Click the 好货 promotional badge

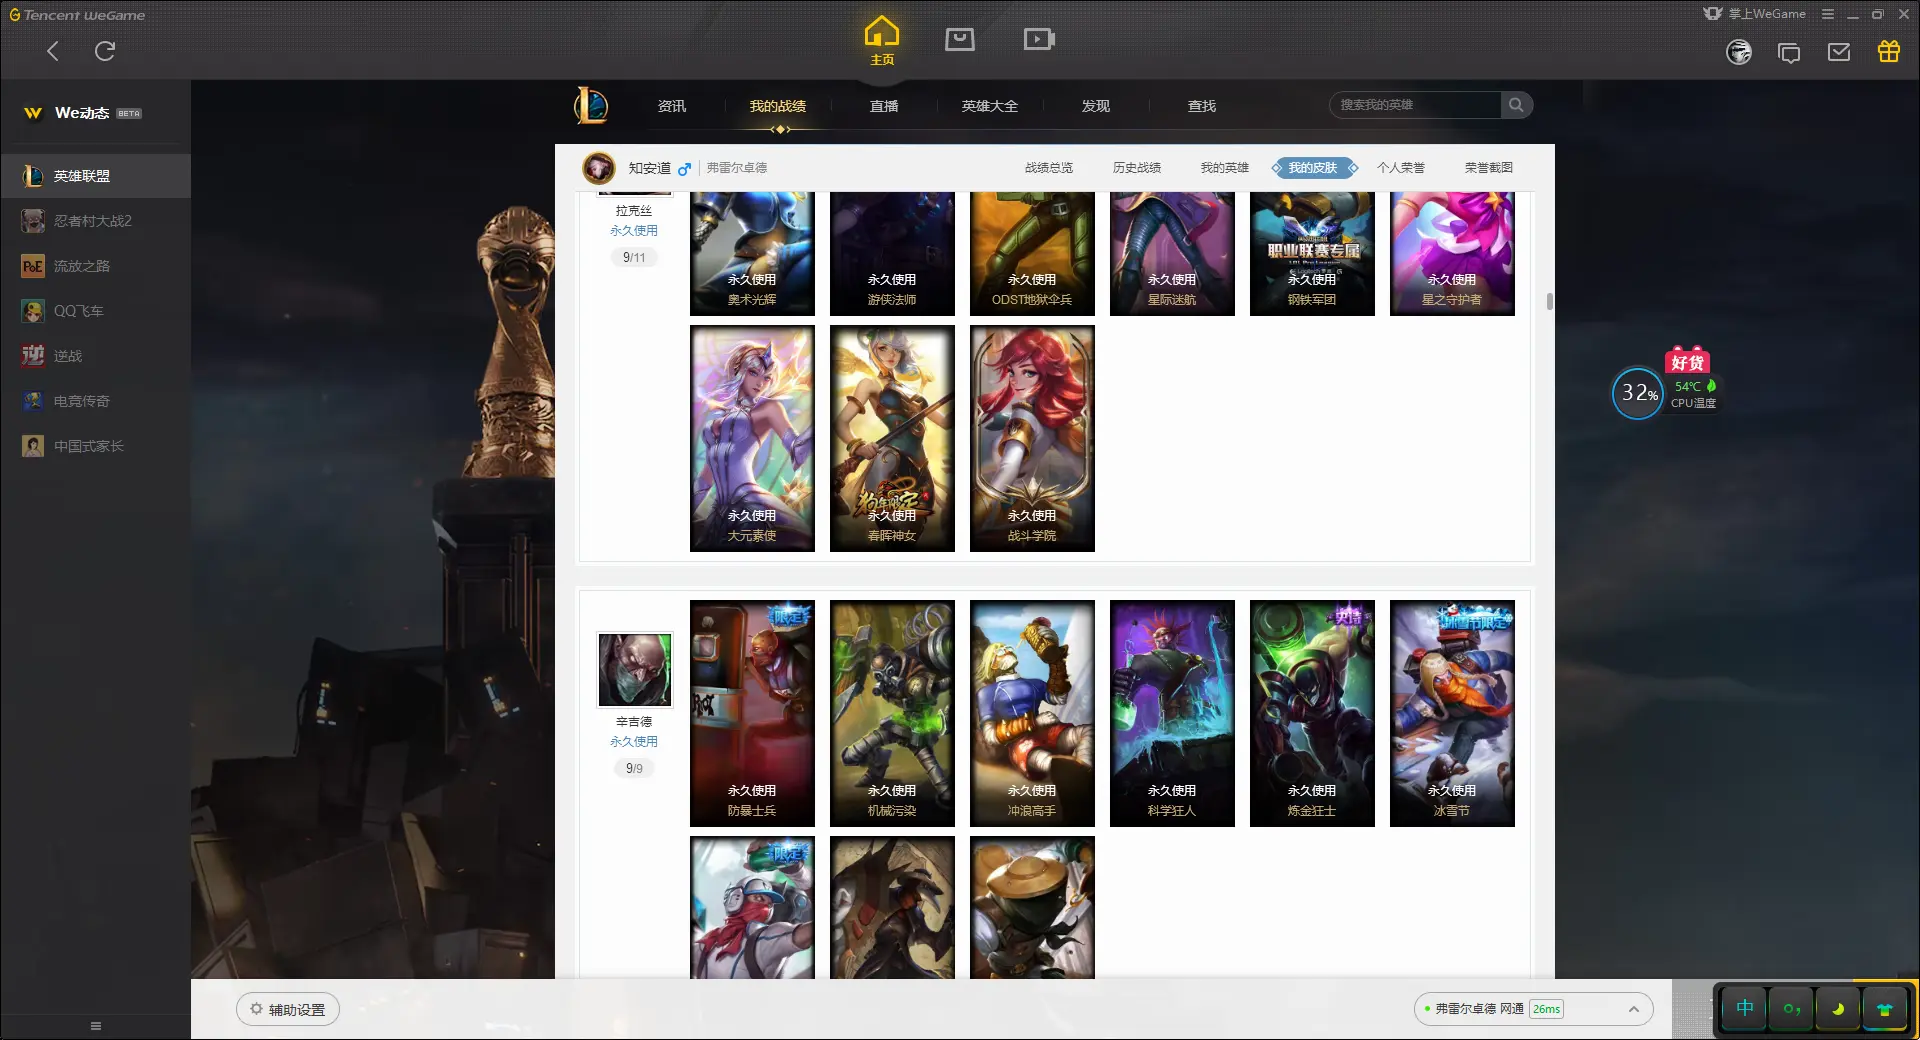tap(1687, 361)
